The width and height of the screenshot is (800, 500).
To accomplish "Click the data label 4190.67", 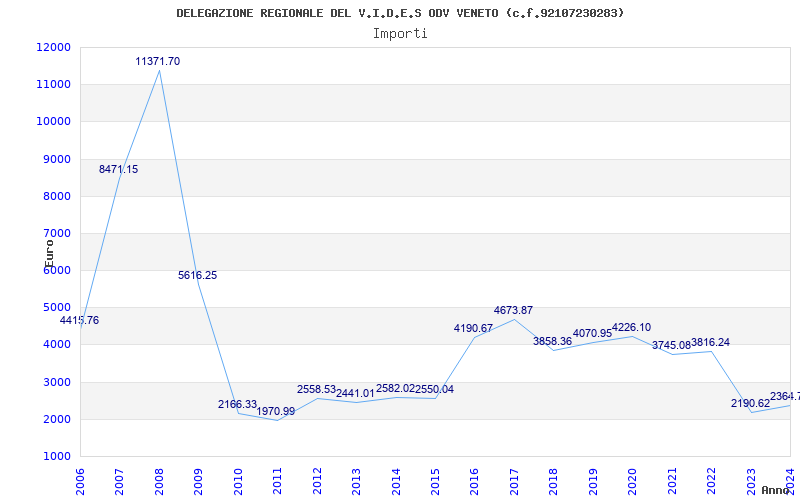I will click(473, 328).
